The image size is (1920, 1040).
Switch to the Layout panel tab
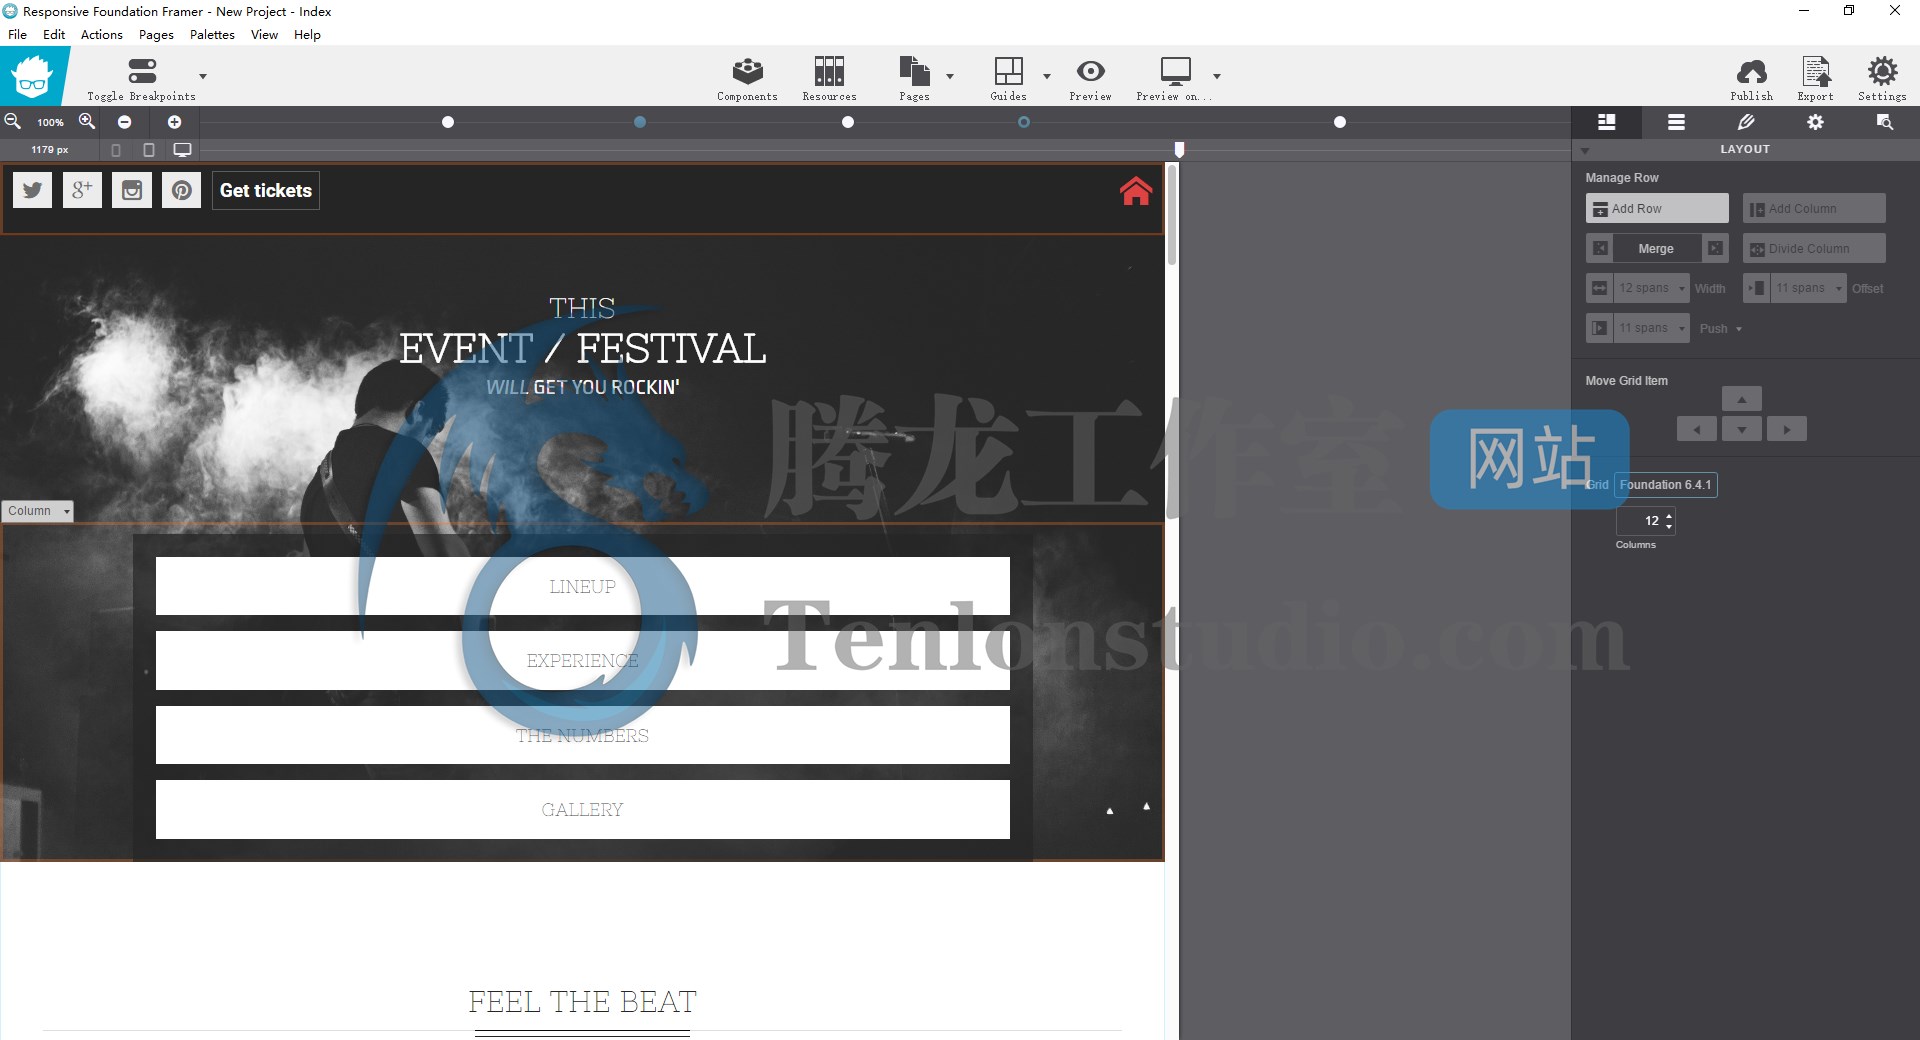tap(1606, 122)
